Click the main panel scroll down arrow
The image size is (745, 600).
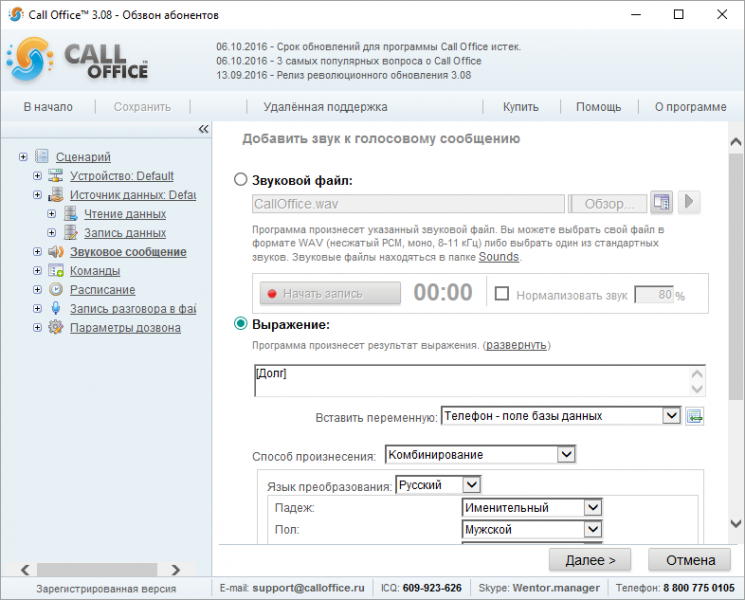point(735,524)
